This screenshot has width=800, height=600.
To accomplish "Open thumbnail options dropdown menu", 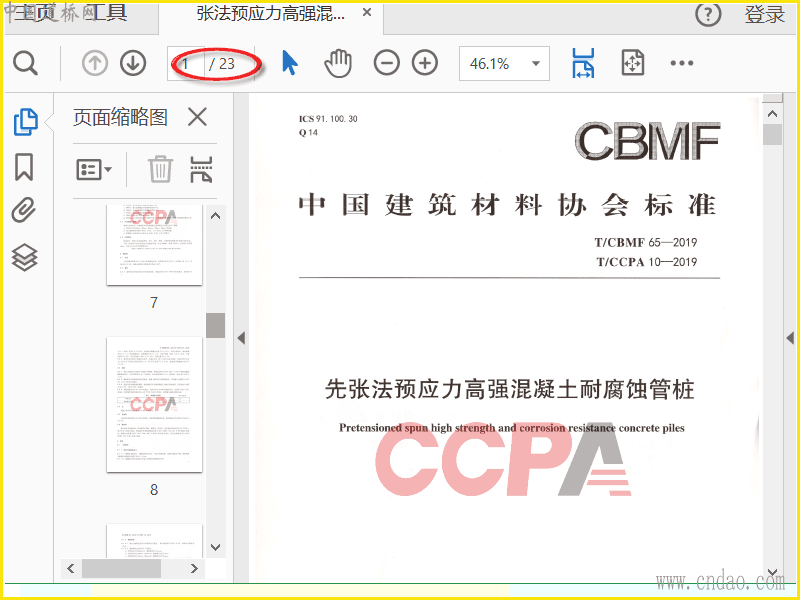I will (94, 169).
